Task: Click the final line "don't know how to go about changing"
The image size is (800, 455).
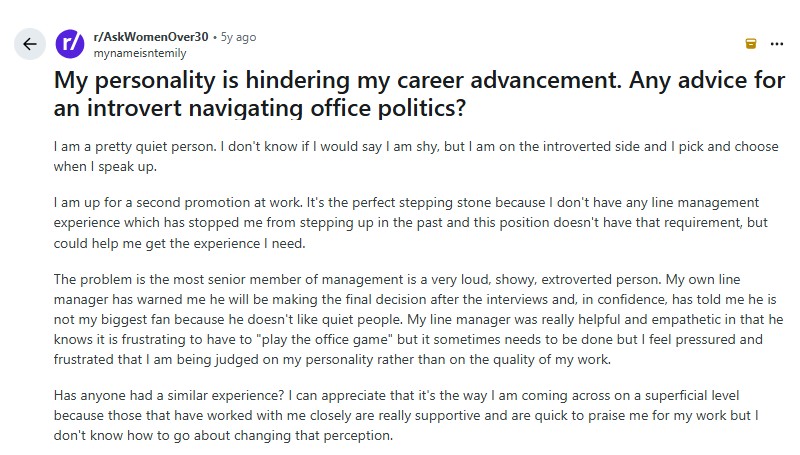Action: [x=223, y=436]
